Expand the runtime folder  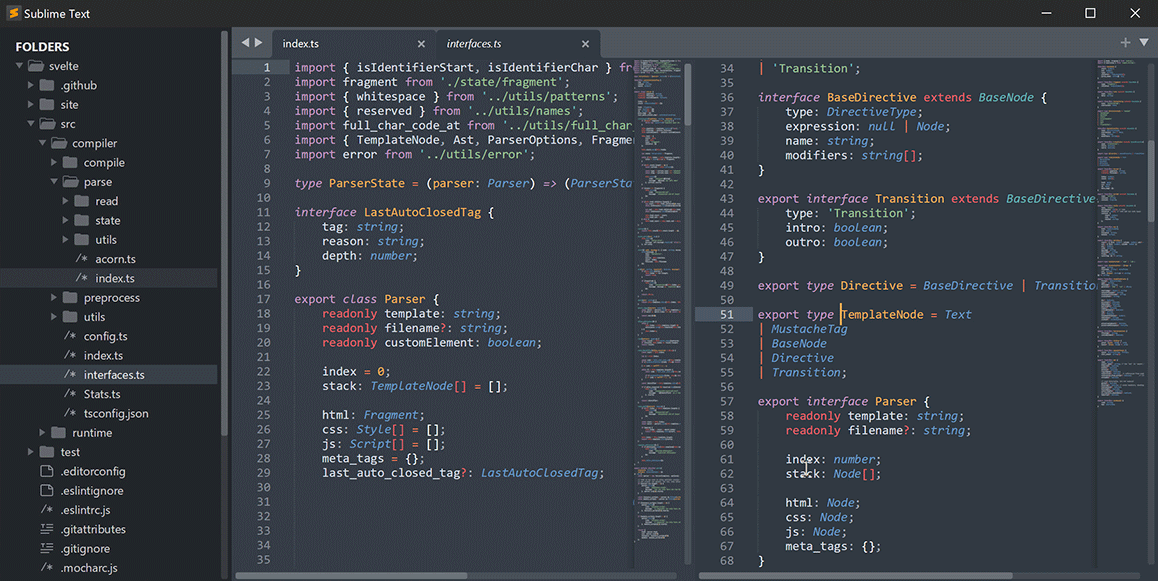click(43, 433)
